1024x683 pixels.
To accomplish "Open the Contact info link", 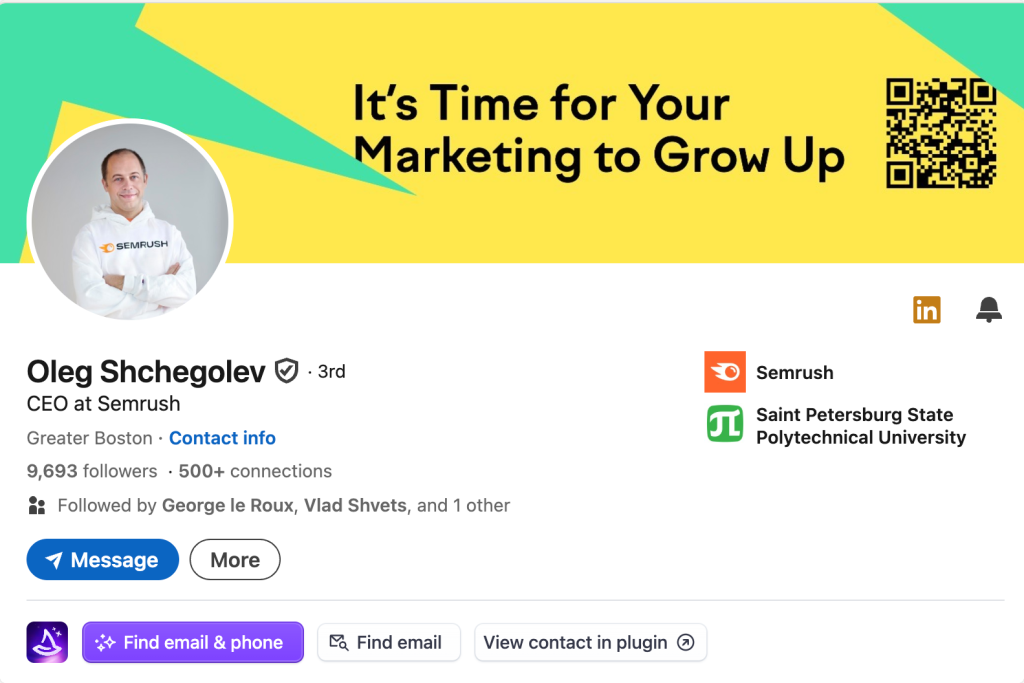I will tap(222, 438).
